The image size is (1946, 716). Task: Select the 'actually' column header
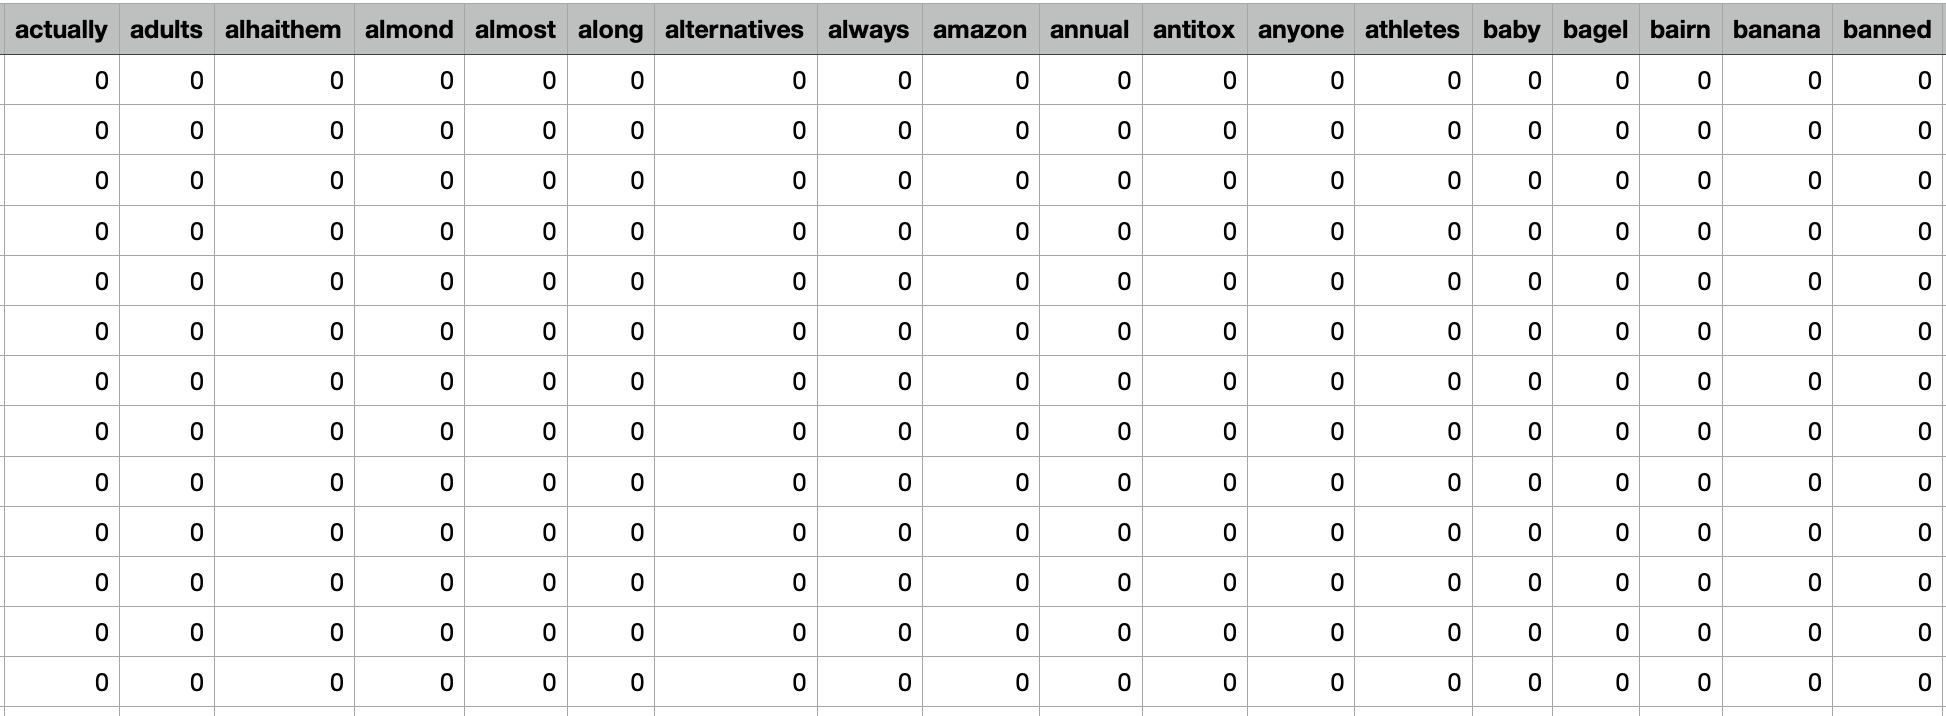[61, 30]
